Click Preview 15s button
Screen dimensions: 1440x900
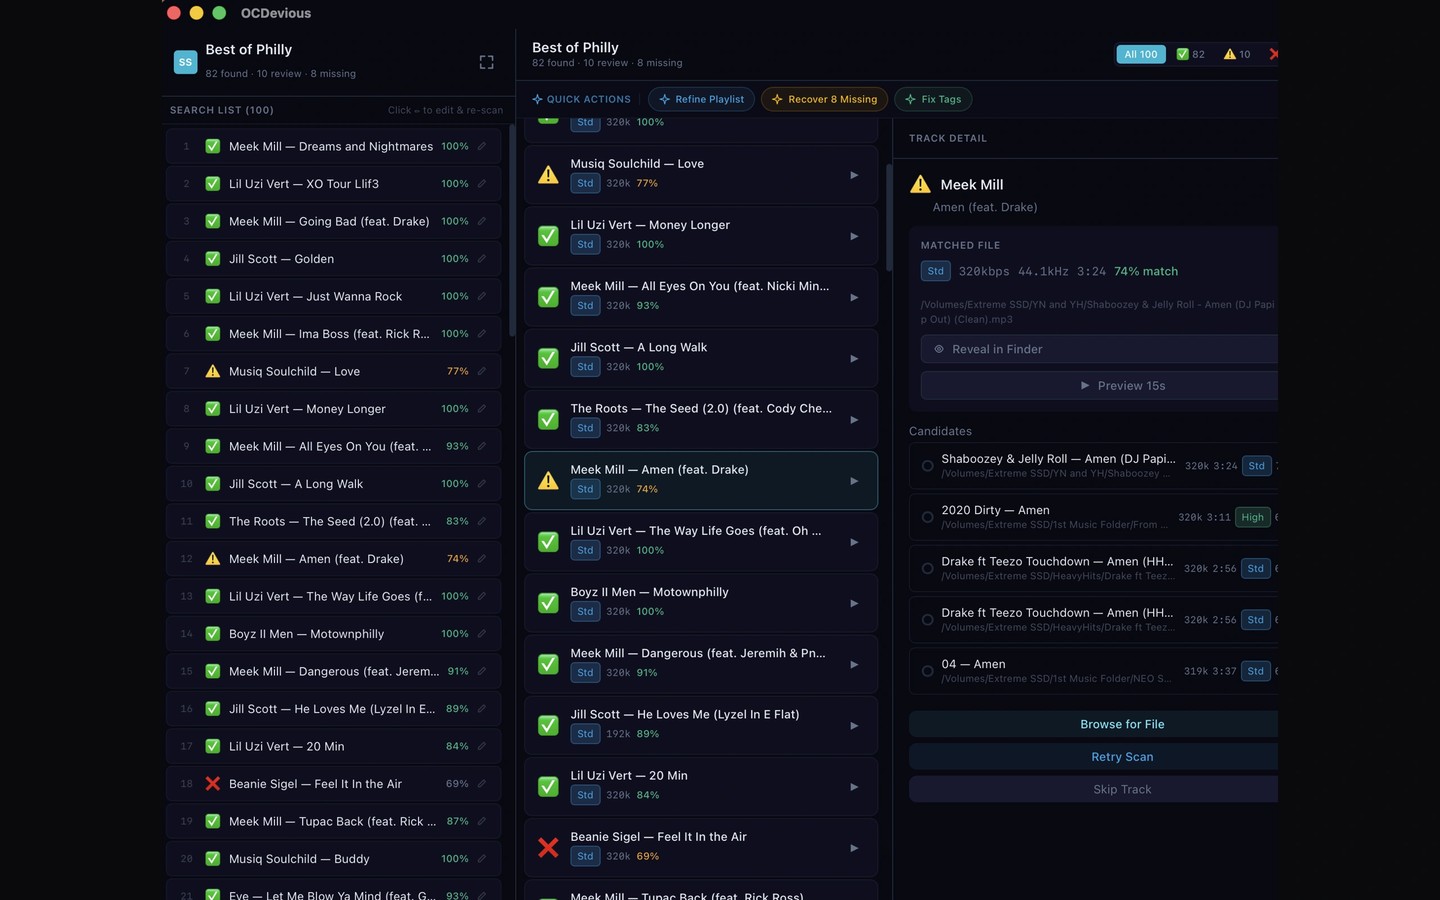1099,386
